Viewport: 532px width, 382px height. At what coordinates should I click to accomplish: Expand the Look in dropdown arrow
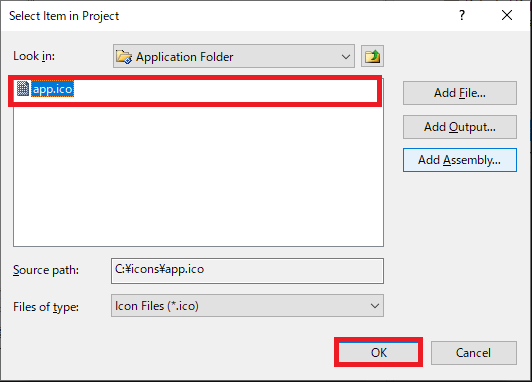click(x=345, y=57)
